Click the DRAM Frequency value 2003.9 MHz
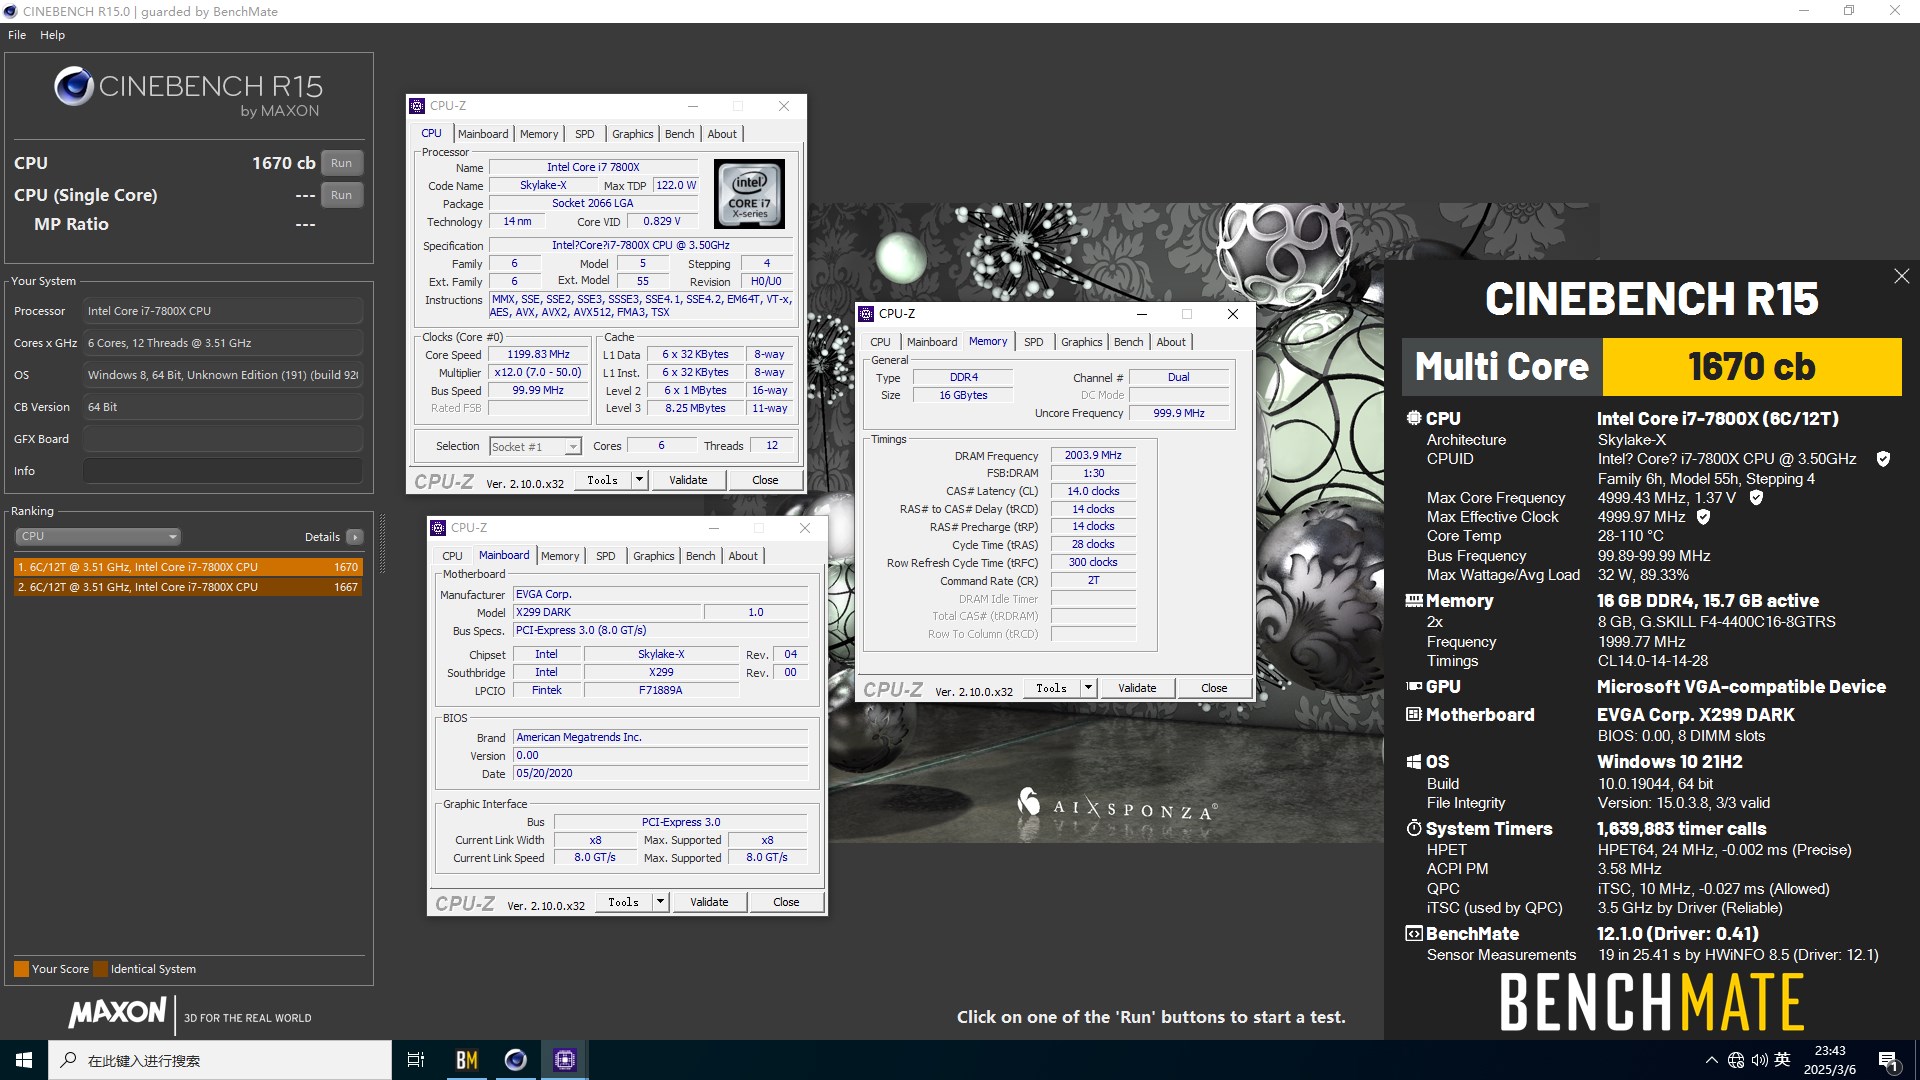This screenshot has width=1920, height=1080. coord(1093,455)
